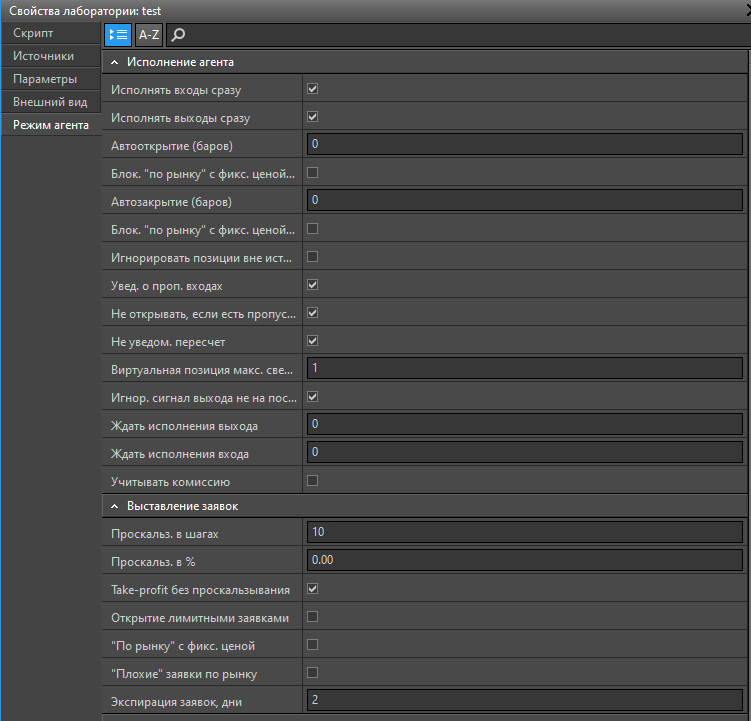Enable "Плохие" заявки по рынку checkbox
The image size is (751, 721).
[x=313, y=673]
